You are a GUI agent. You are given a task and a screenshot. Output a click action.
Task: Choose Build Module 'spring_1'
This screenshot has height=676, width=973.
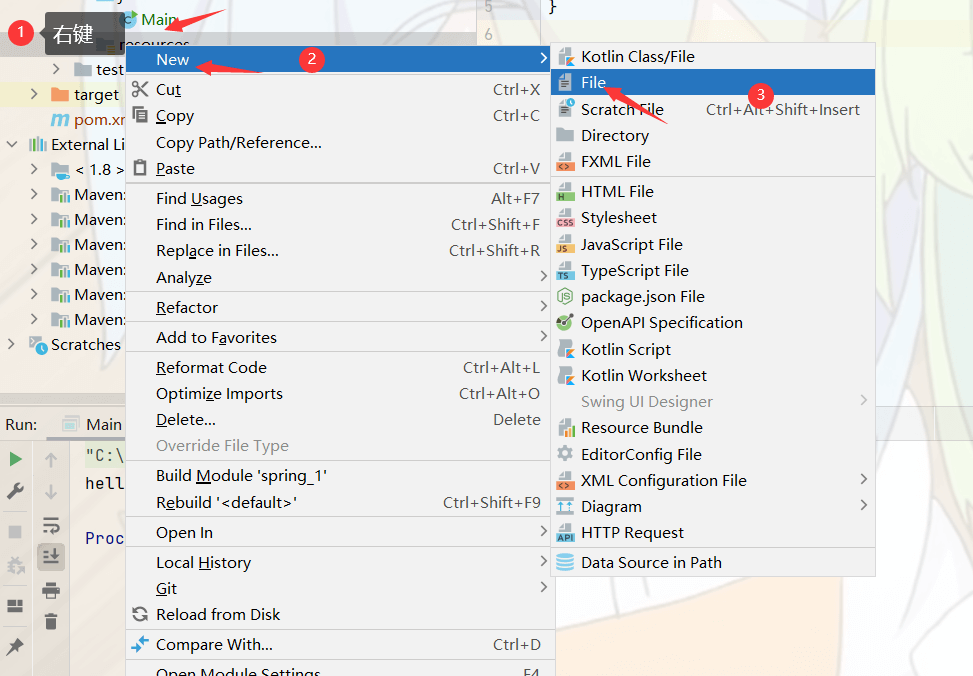[338, 475]
